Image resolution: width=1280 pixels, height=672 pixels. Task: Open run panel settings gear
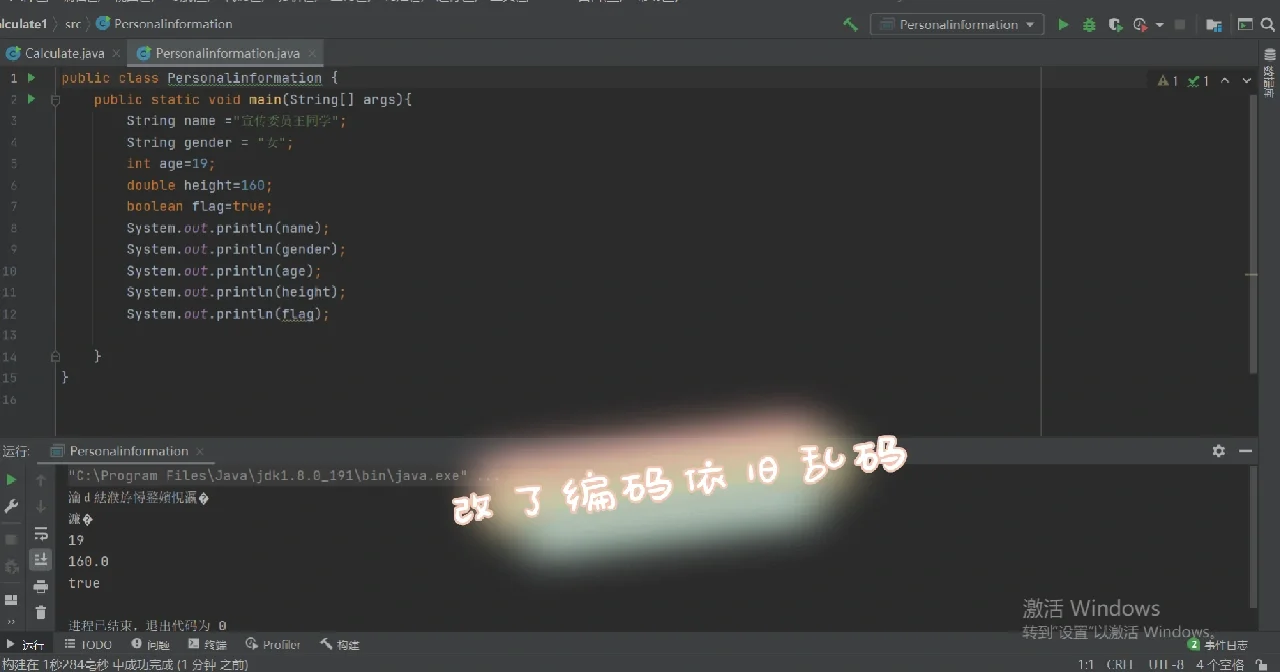pyautogui.click(x=1218, y=451)
